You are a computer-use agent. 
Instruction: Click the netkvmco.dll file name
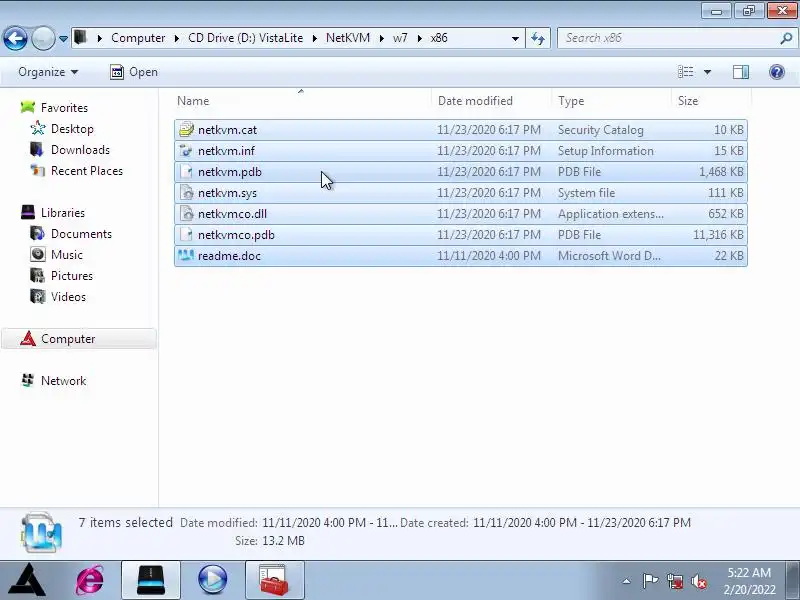[x=232, y=214]
